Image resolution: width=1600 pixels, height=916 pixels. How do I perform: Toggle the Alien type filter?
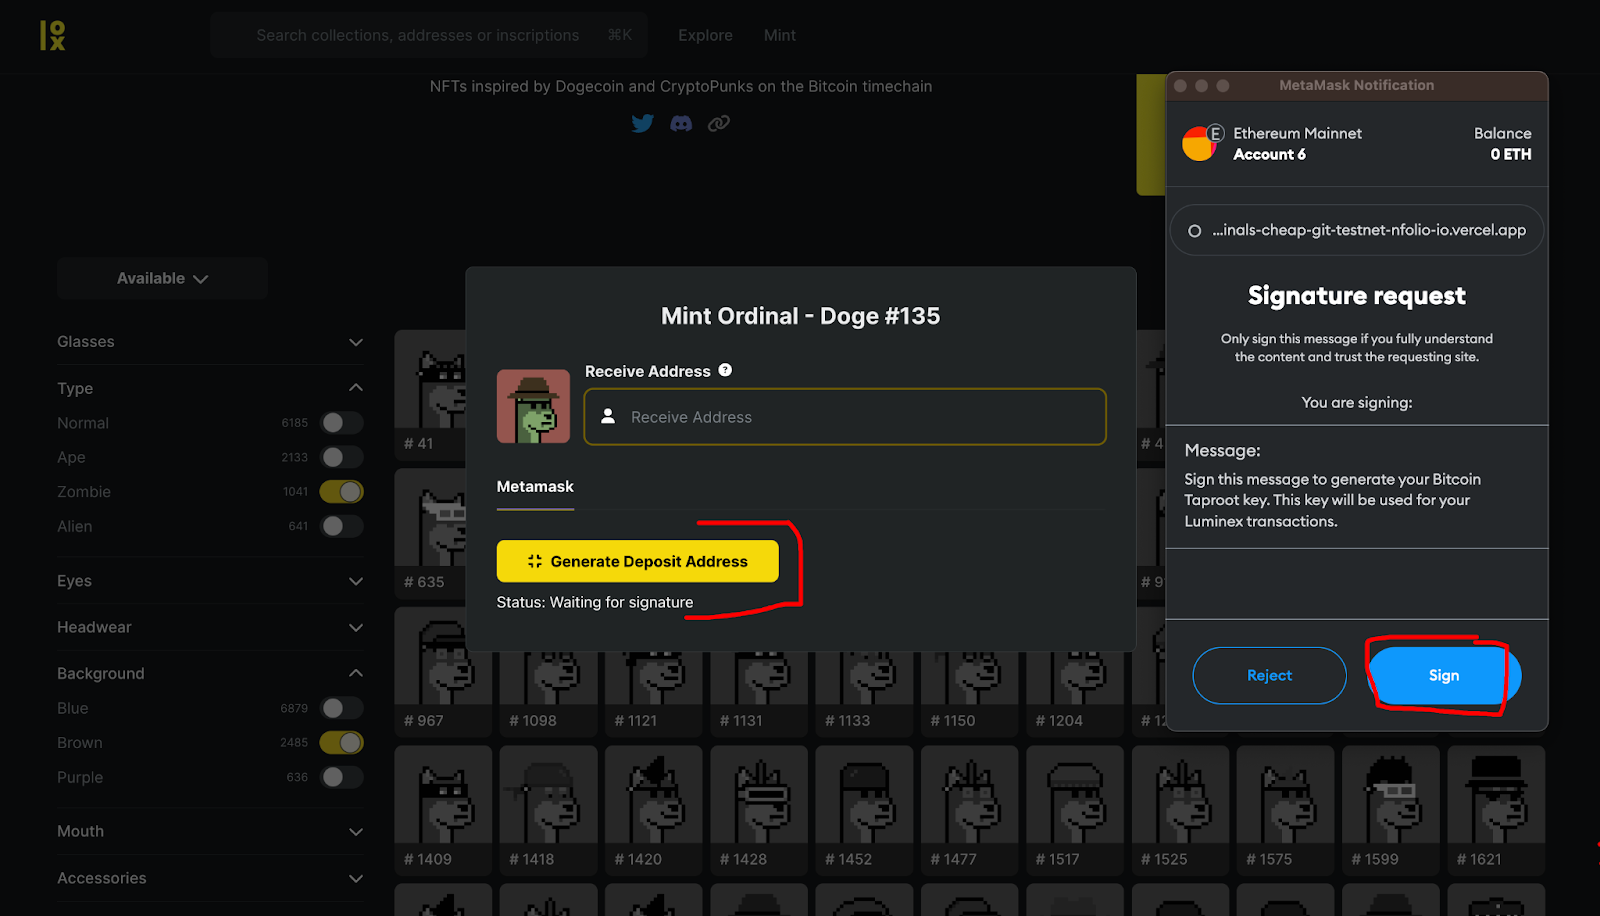[341, 526]
